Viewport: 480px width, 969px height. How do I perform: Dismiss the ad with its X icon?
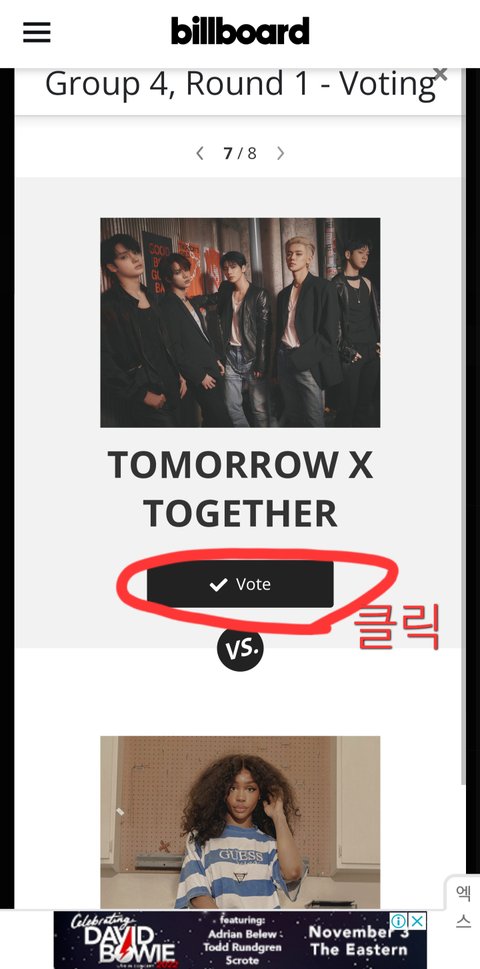pos(418,921)
